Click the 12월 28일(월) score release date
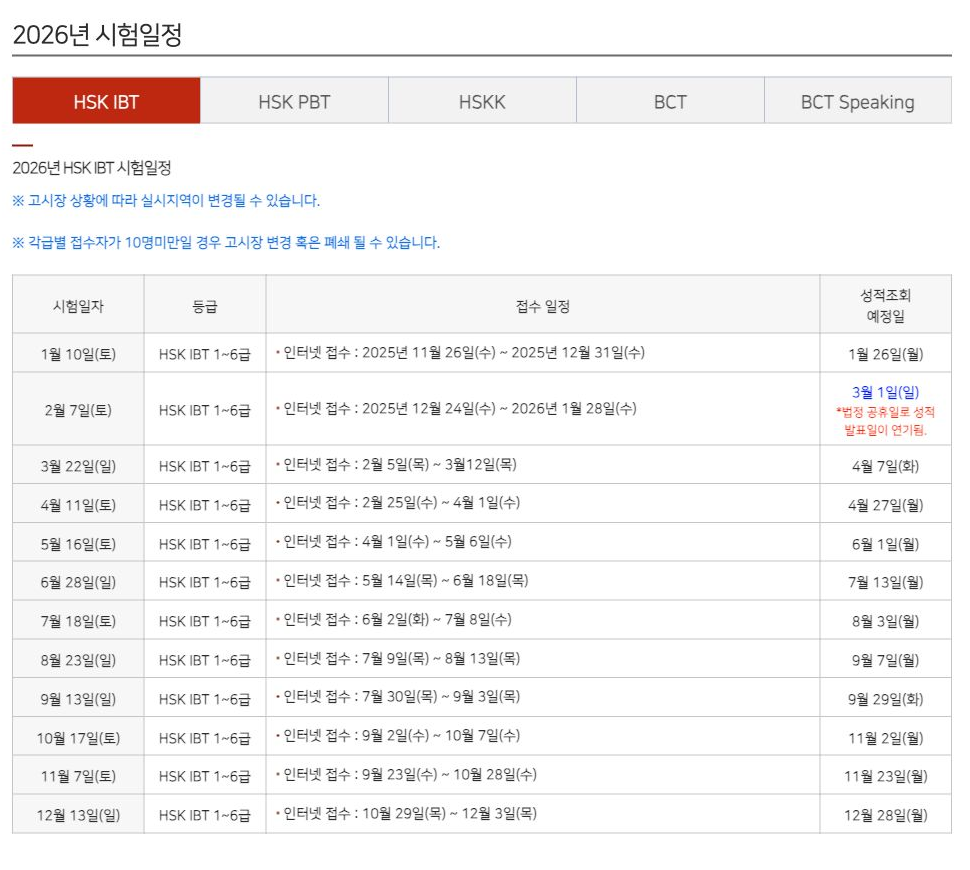Image resolution: width=970 pixels, height=870 pixels. tap(885, 815)
